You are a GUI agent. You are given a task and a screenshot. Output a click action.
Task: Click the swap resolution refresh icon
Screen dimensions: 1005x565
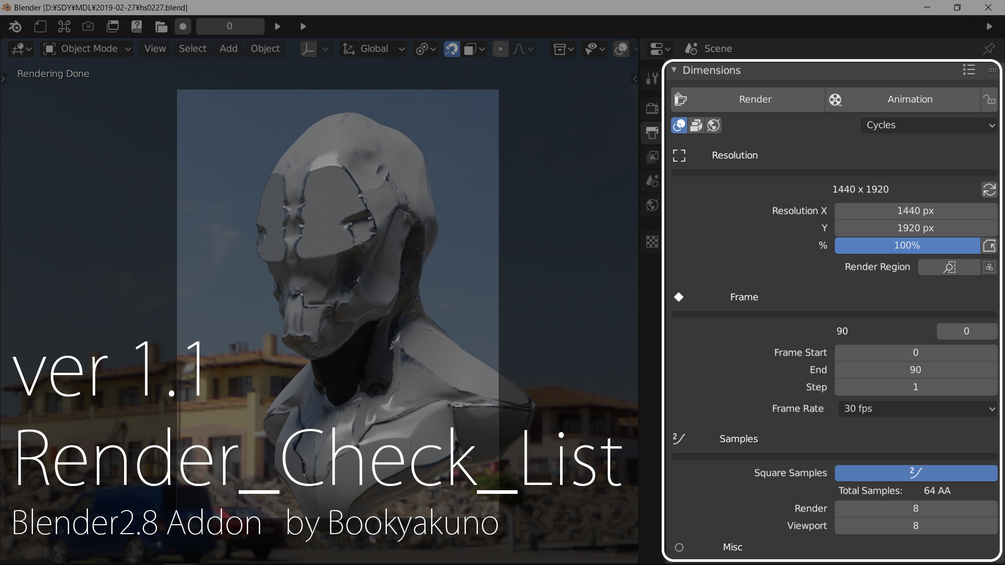(x=989, y=190)
